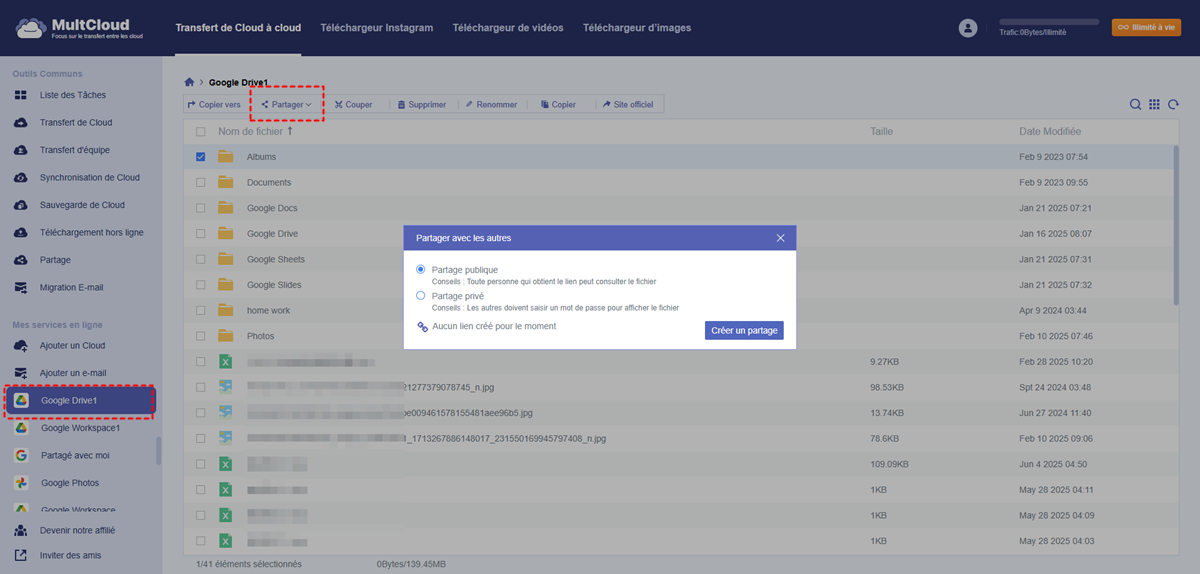Check the Documents folder checkbox
Image resolution: width=1200 pixels, height=574 pixels.
(x=201, y=182)
